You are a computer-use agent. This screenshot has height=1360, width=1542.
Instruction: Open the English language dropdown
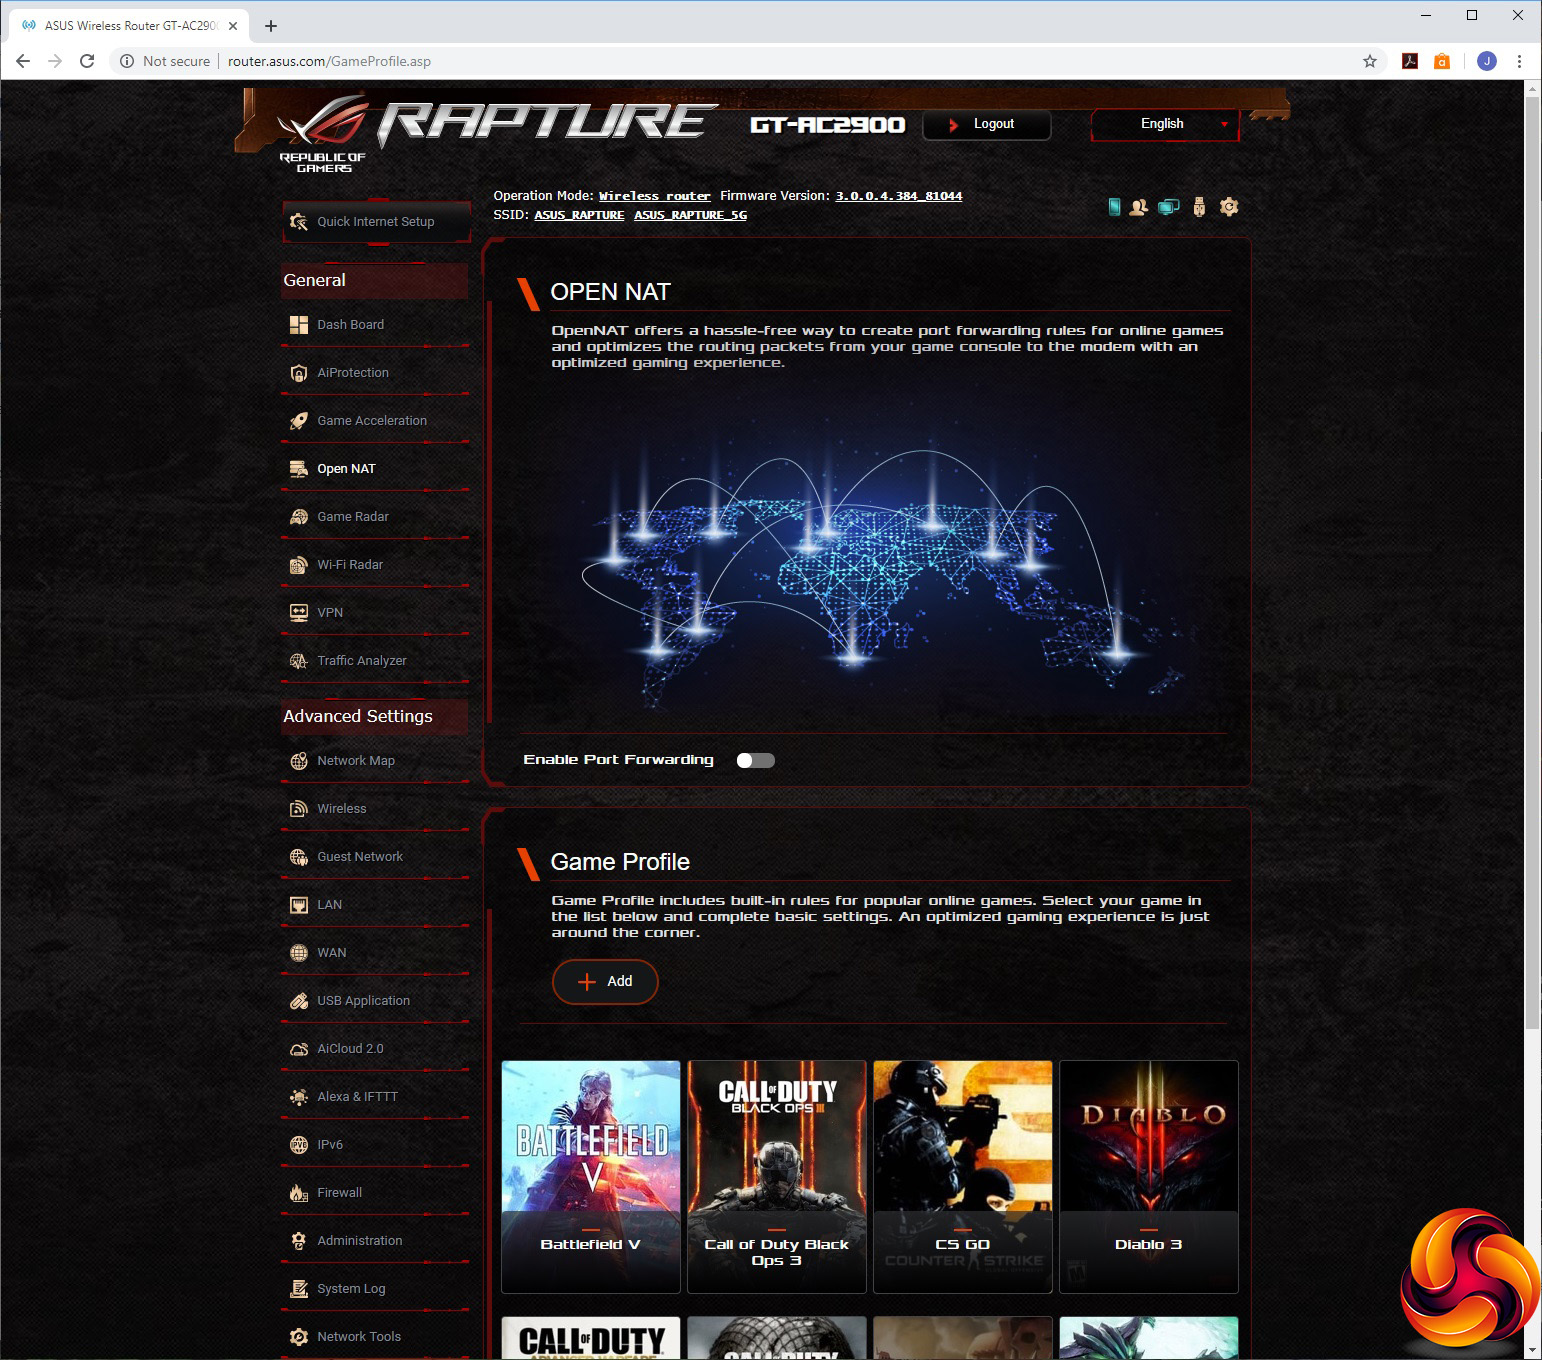1165,124
